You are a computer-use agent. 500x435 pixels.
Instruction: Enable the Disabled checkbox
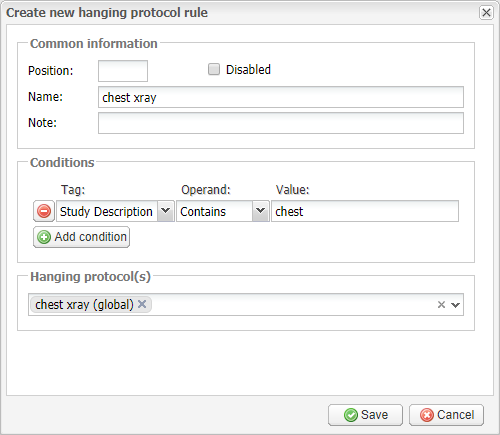click(214, 69)
